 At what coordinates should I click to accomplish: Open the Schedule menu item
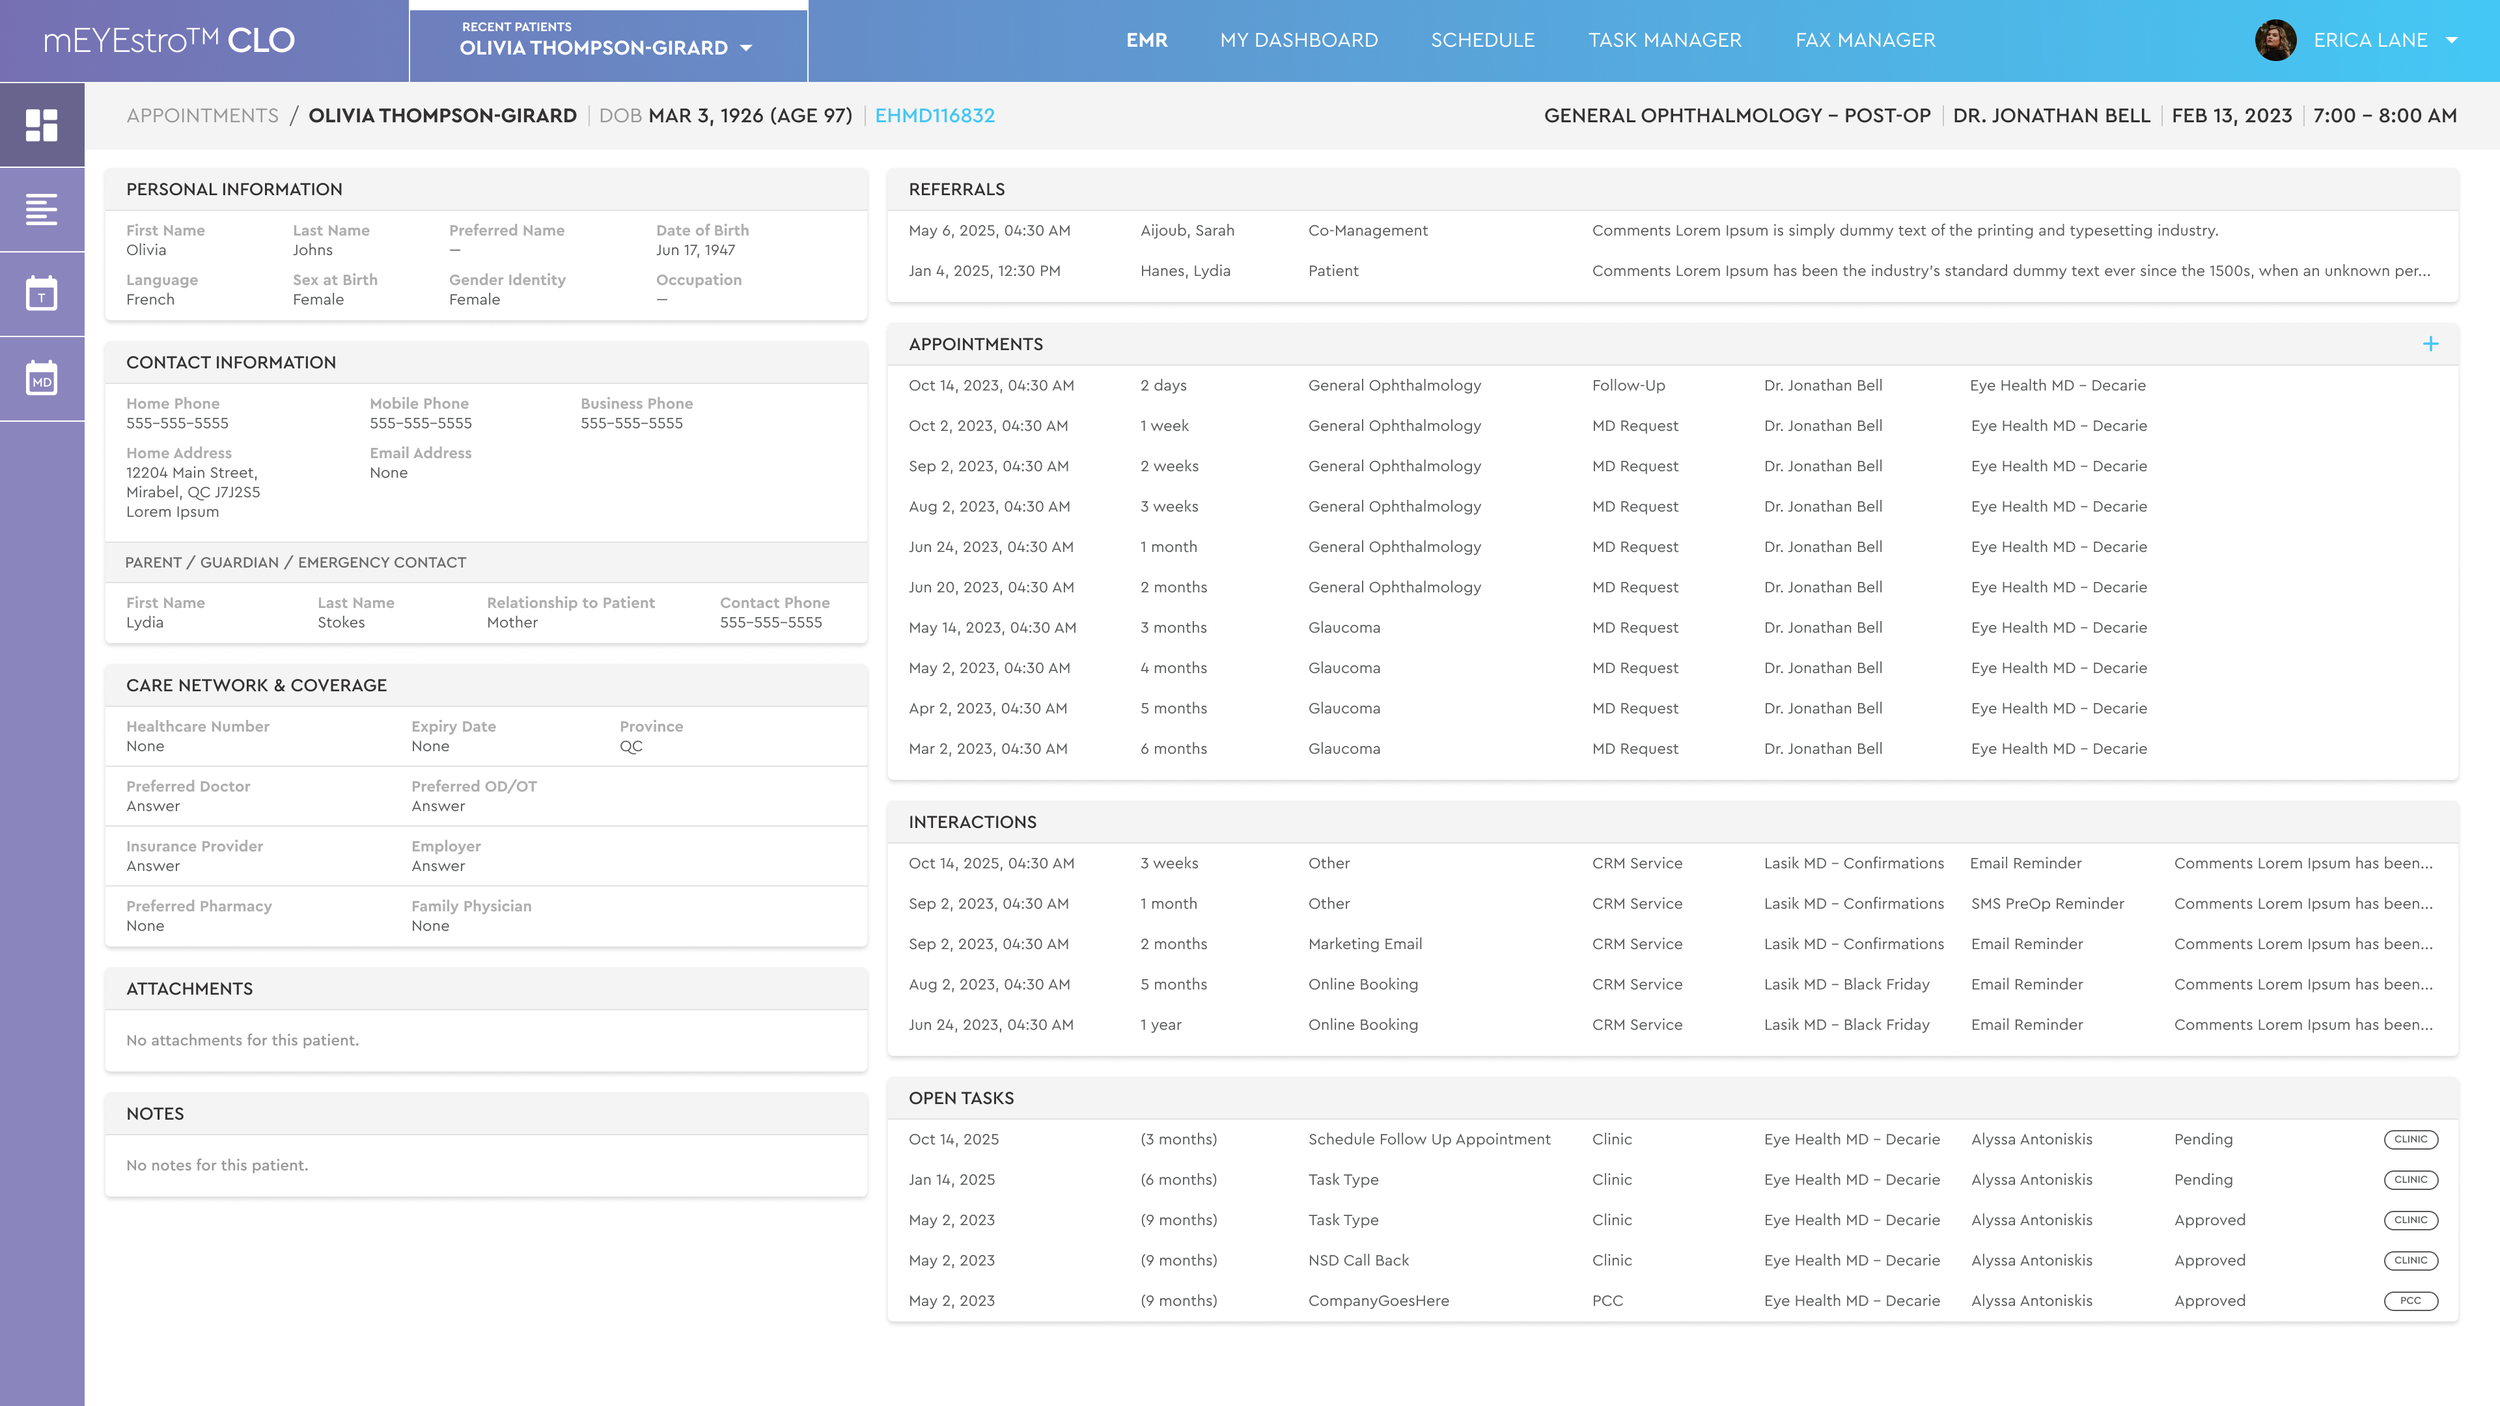tap(1482, 41)
